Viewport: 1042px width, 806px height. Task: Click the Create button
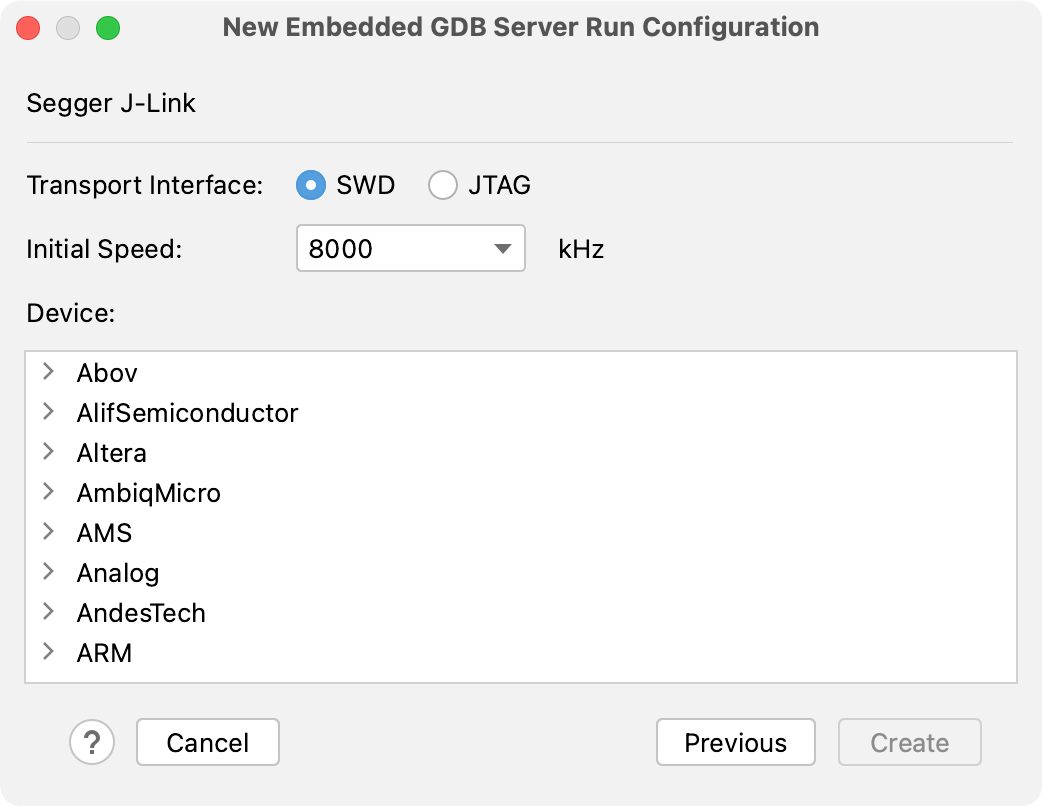point(909,743)
